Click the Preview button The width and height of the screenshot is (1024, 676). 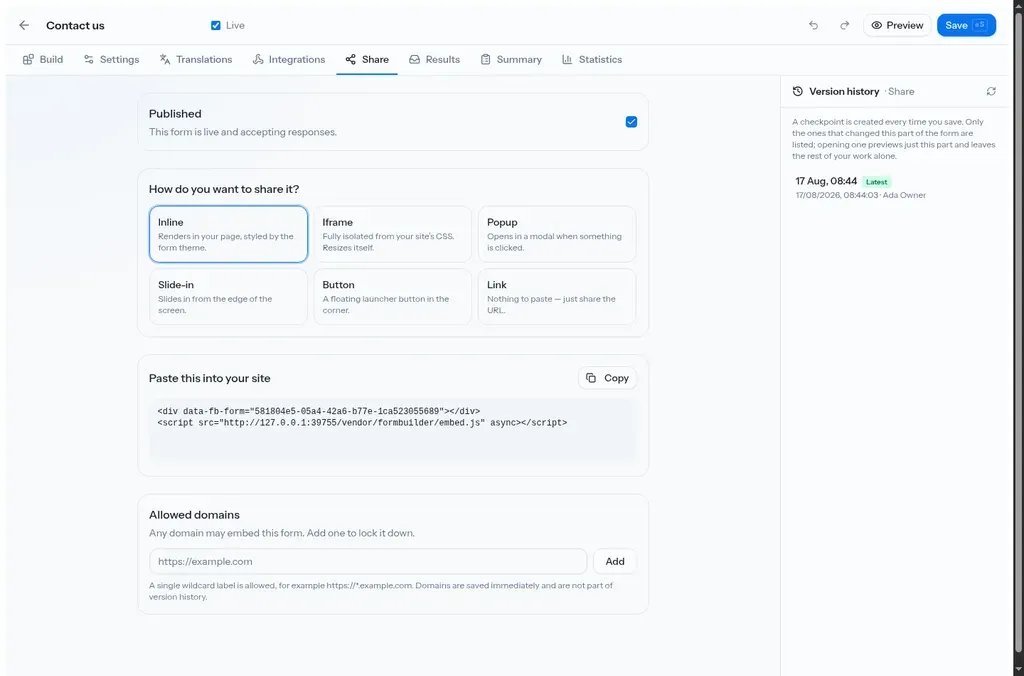click(x=897, y=25)
